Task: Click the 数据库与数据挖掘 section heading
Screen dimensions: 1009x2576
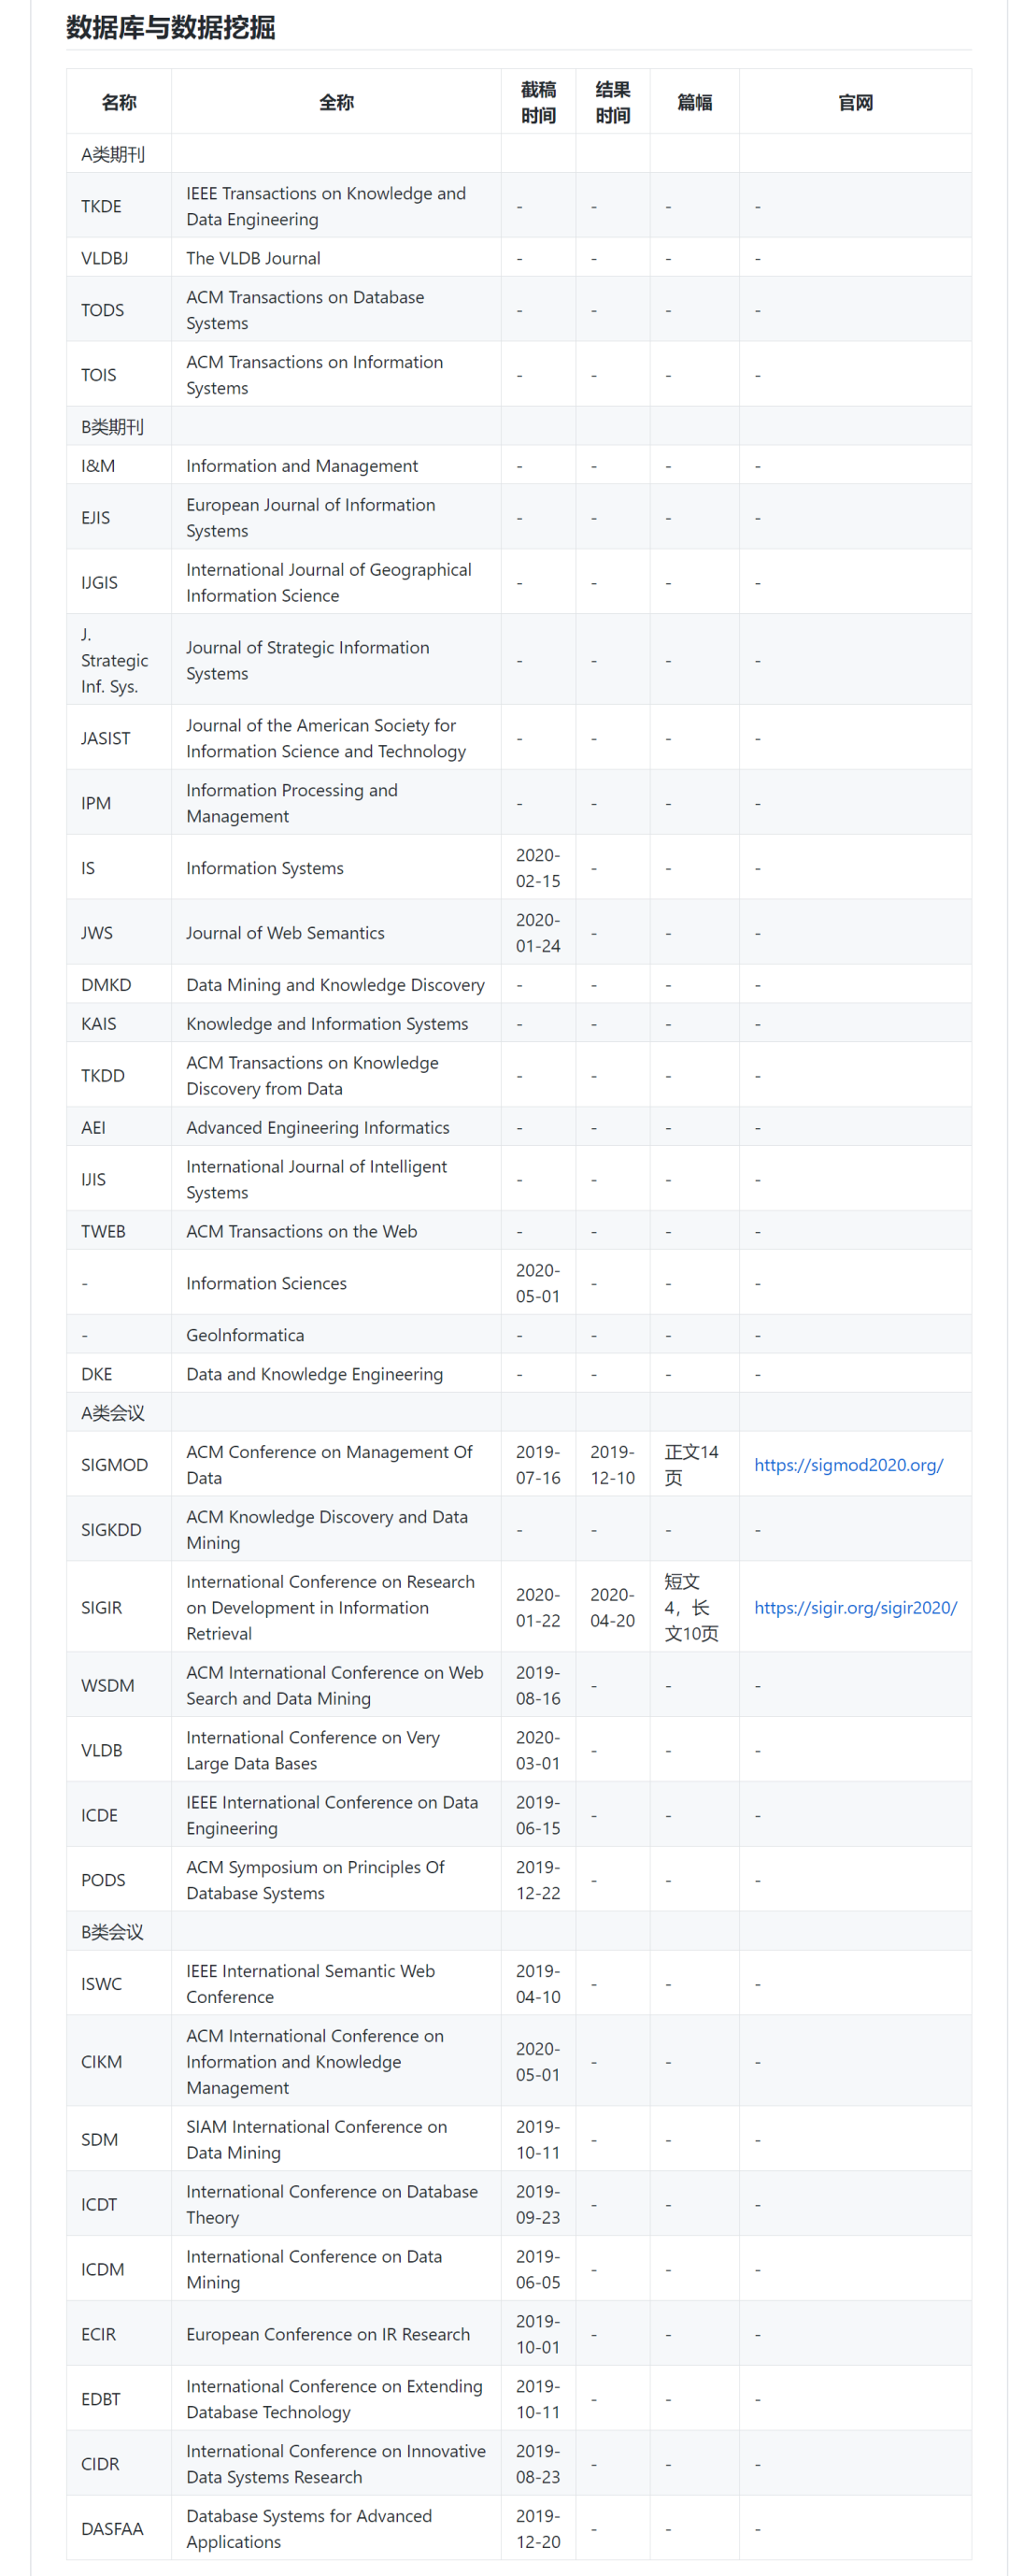Action: pyautogui.click(x=171, y=27)
